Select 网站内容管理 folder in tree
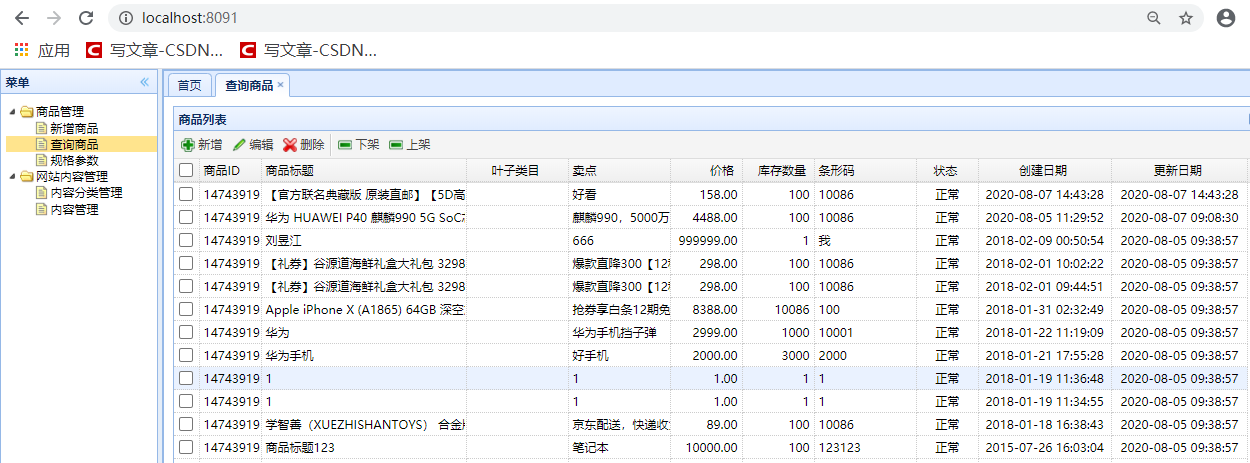This screenshot has height=463, width=1250. point(72,177)
